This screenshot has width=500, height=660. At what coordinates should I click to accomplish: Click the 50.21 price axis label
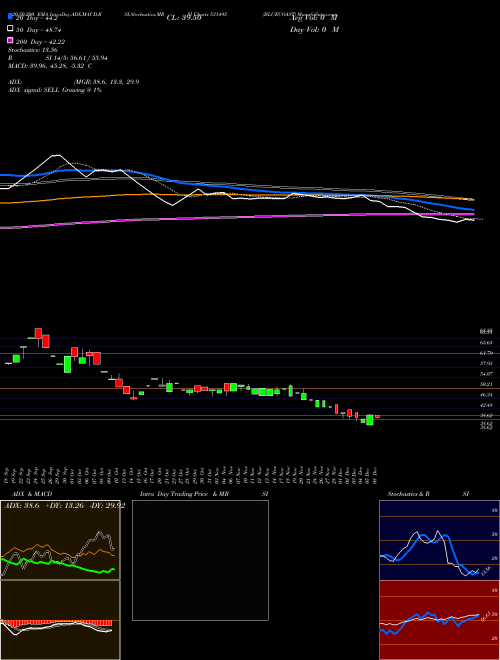pos(487,384)
